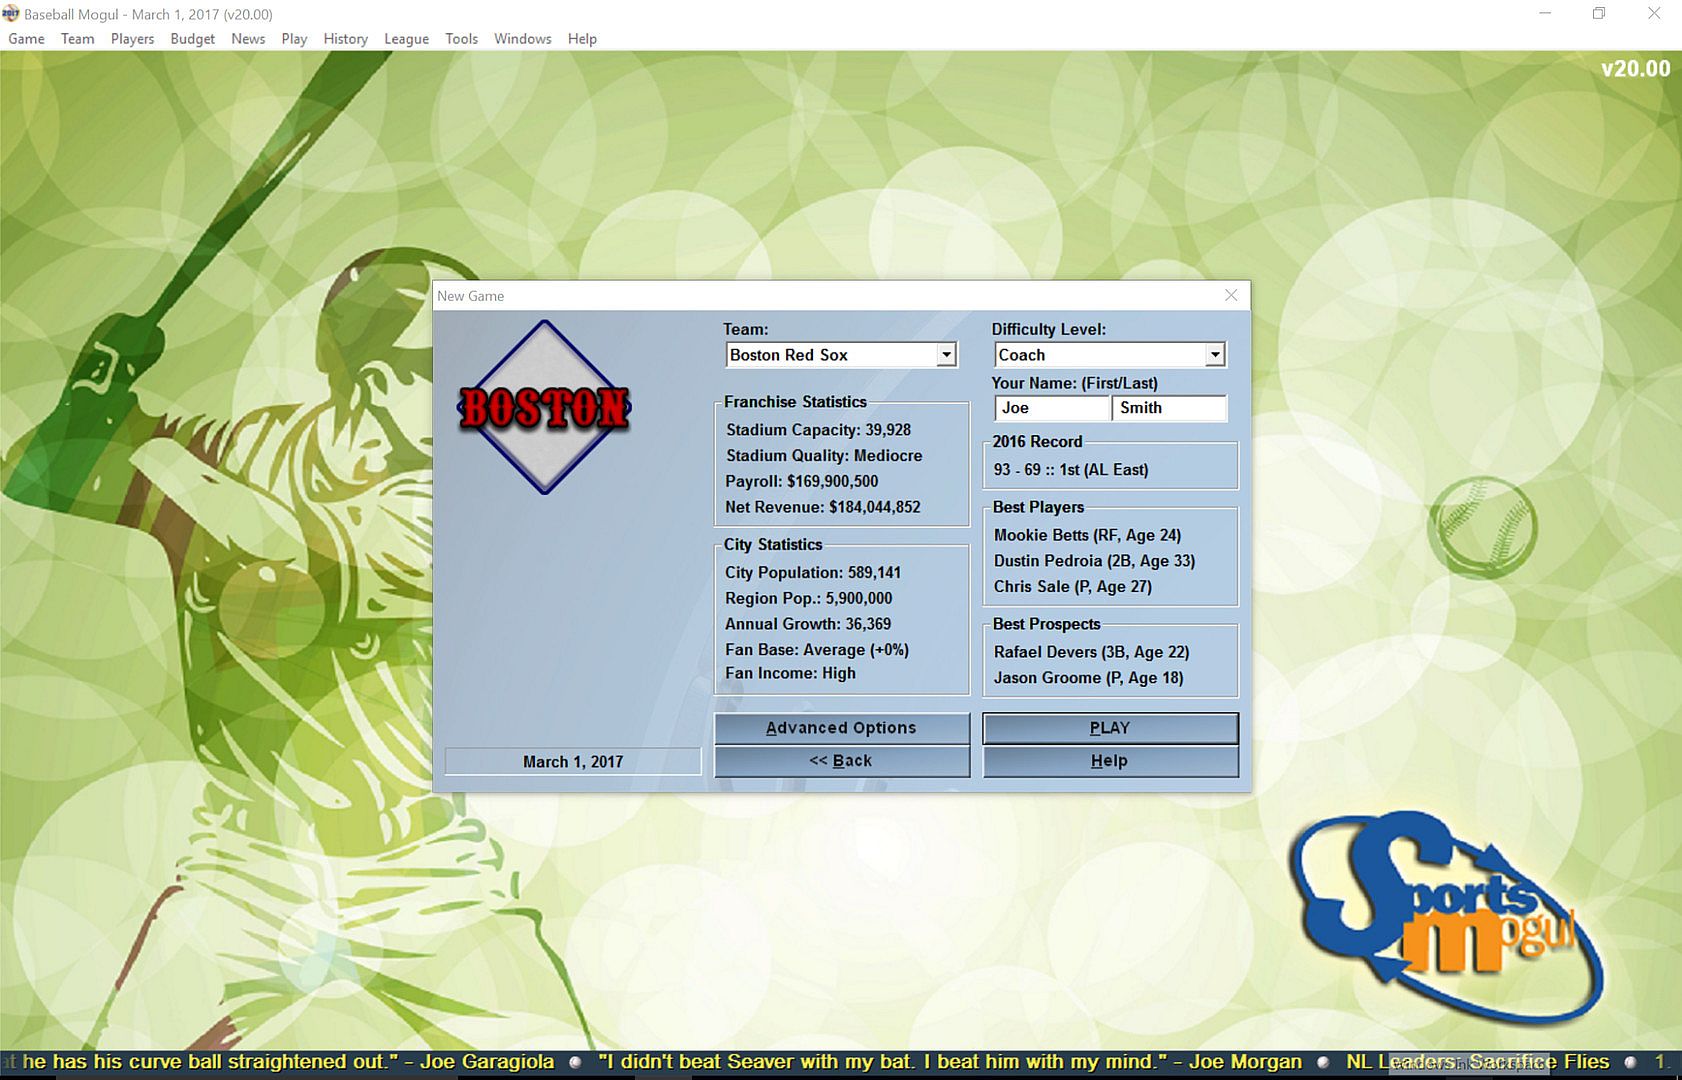Click the Stadium Capacity: 39,928 line
The width and height of the screenshot is (1682, 1080).
coord(818,430)
